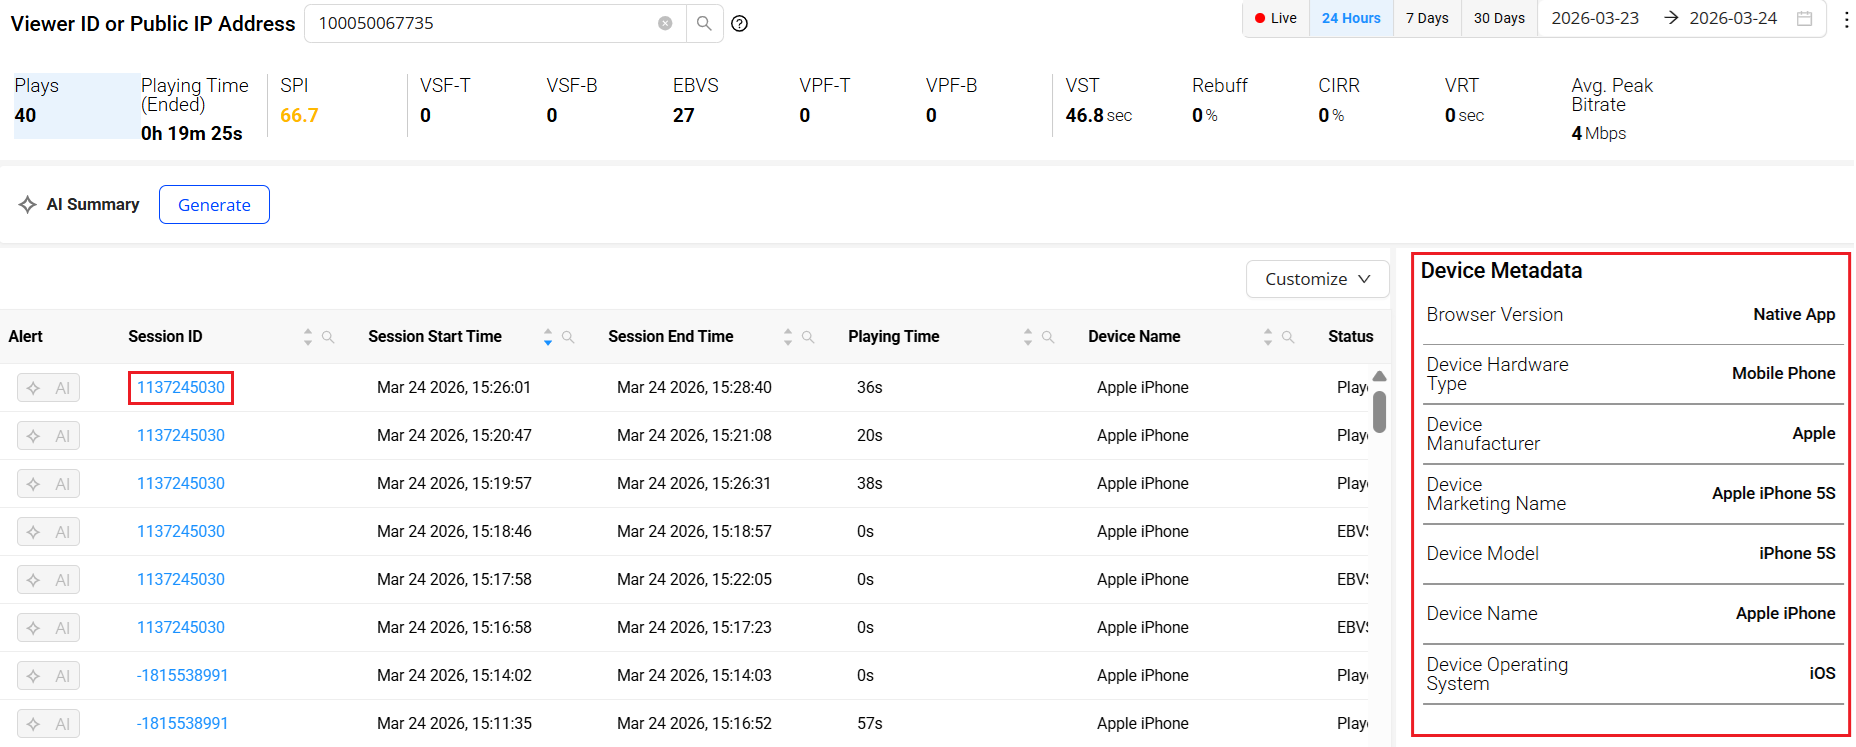Click the magnifier search button

pos(704,23)
